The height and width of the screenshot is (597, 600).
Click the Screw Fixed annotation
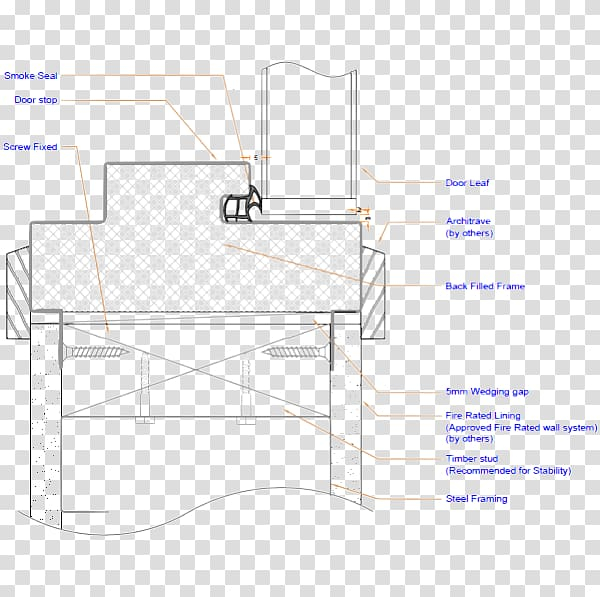click(x=30, y=147)
